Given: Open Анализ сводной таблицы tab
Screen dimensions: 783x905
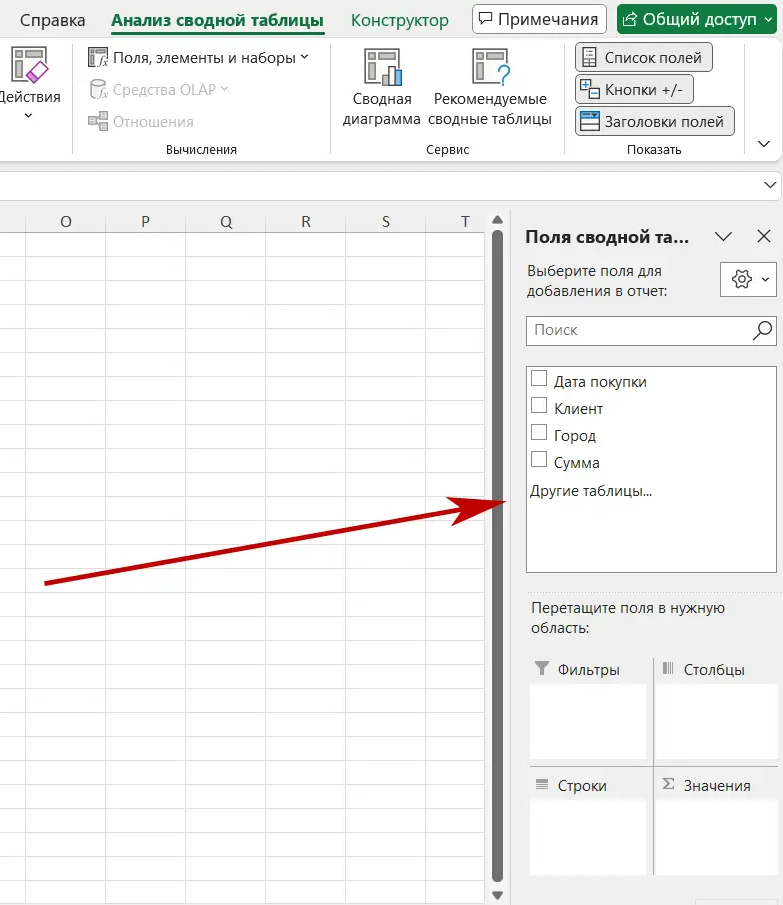Looking at the screenshot, I should [x=217, y=20].
